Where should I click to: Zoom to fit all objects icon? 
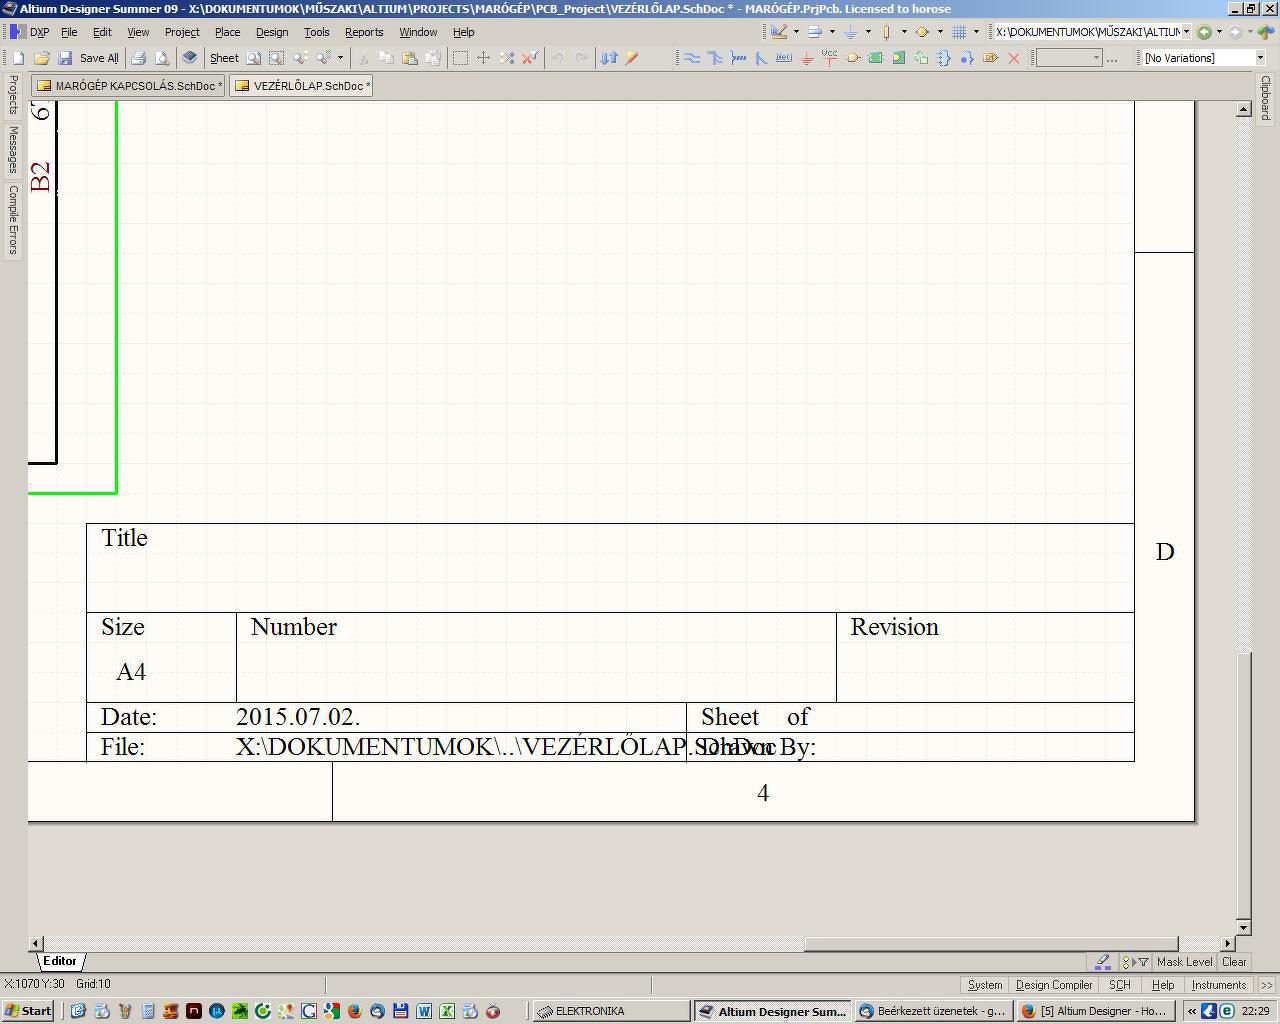pos(254,58)
